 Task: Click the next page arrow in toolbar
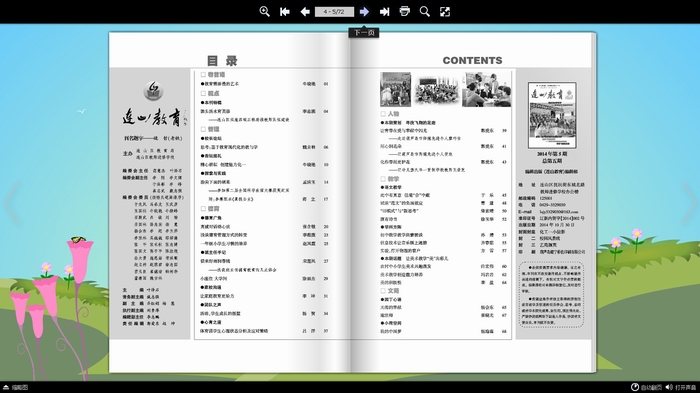(x=364, y=12)
